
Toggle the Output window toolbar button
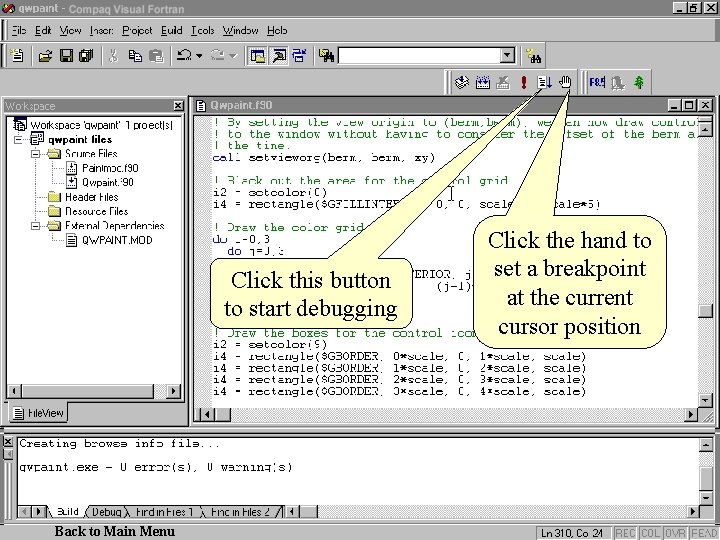pos(278,56)
